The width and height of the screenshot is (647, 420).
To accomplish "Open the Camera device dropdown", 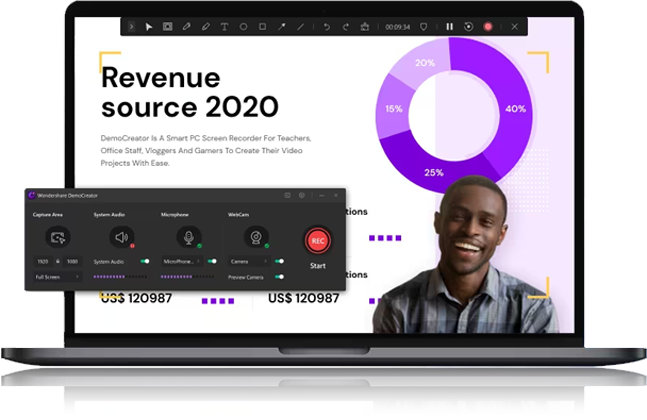I will [248, 261].
